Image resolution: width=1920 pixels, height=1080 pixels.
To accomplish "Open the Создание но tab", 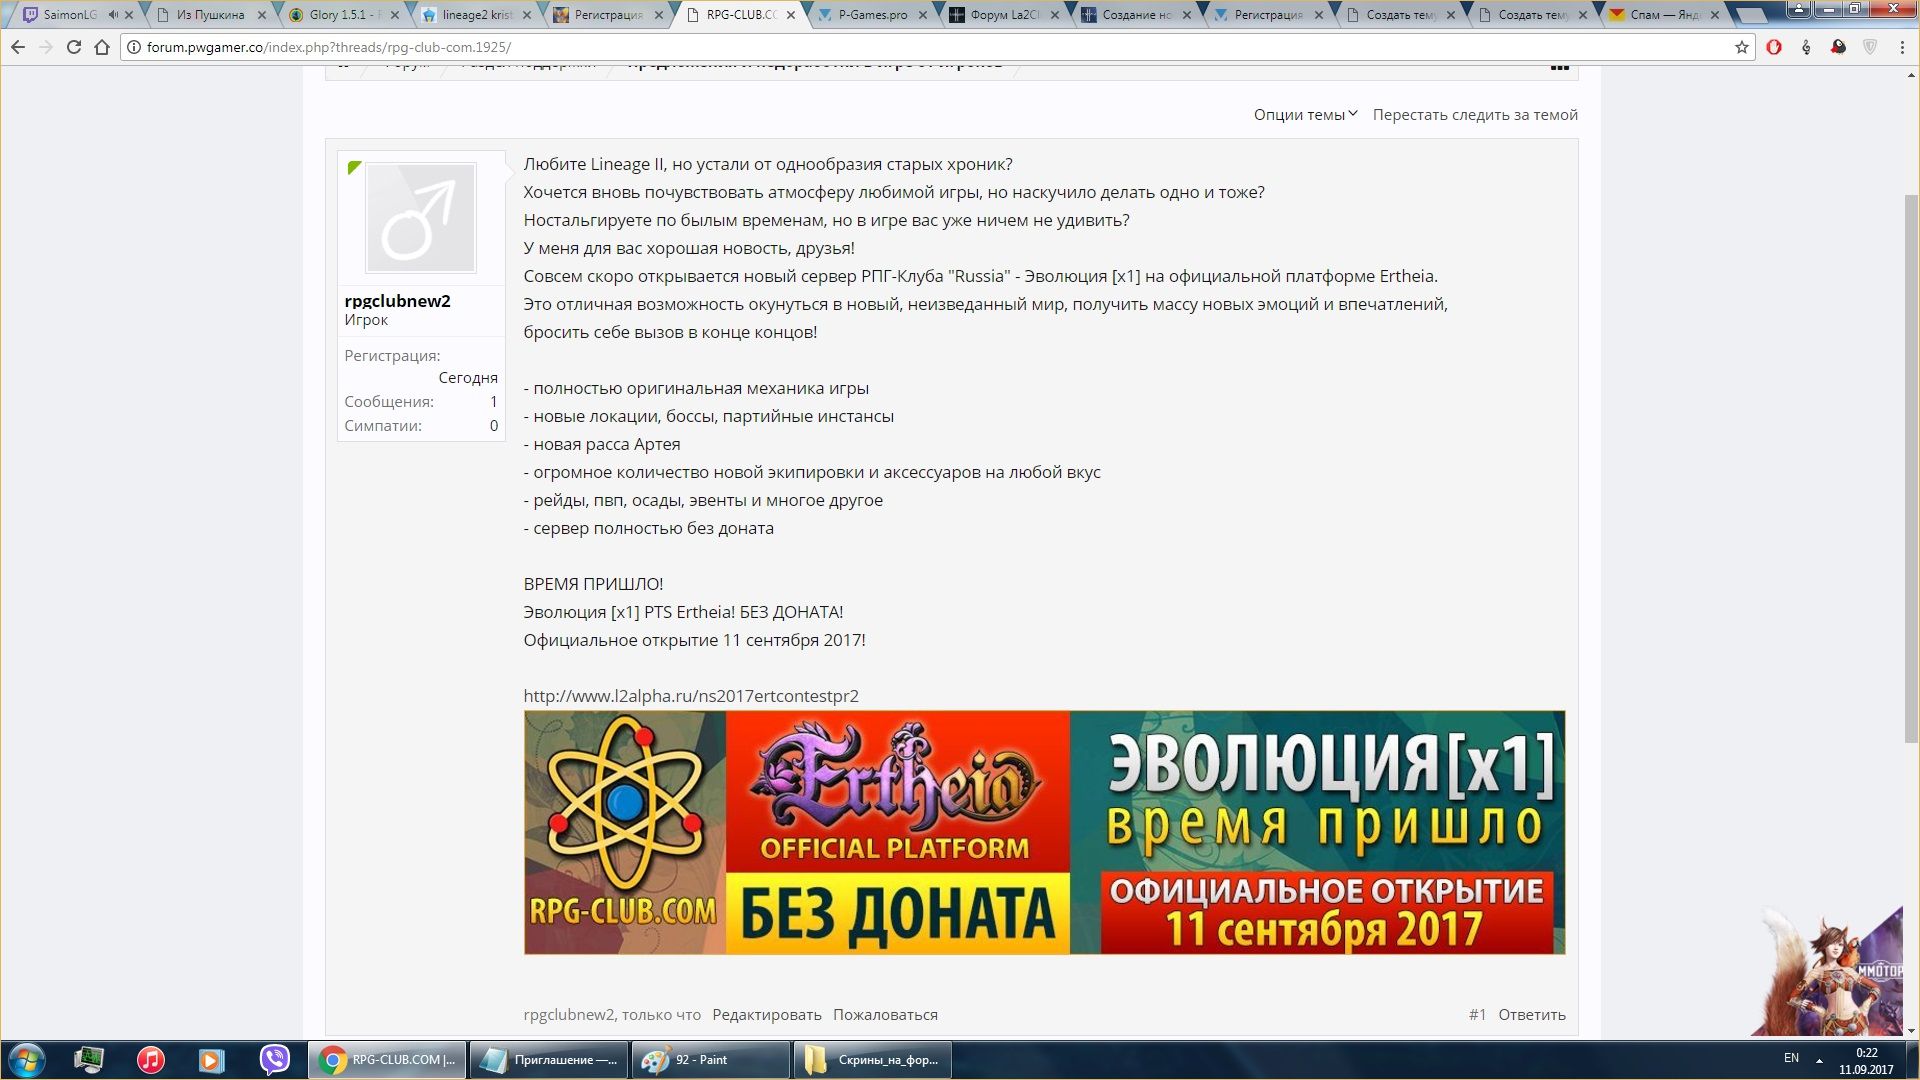I will point(1136,15).
